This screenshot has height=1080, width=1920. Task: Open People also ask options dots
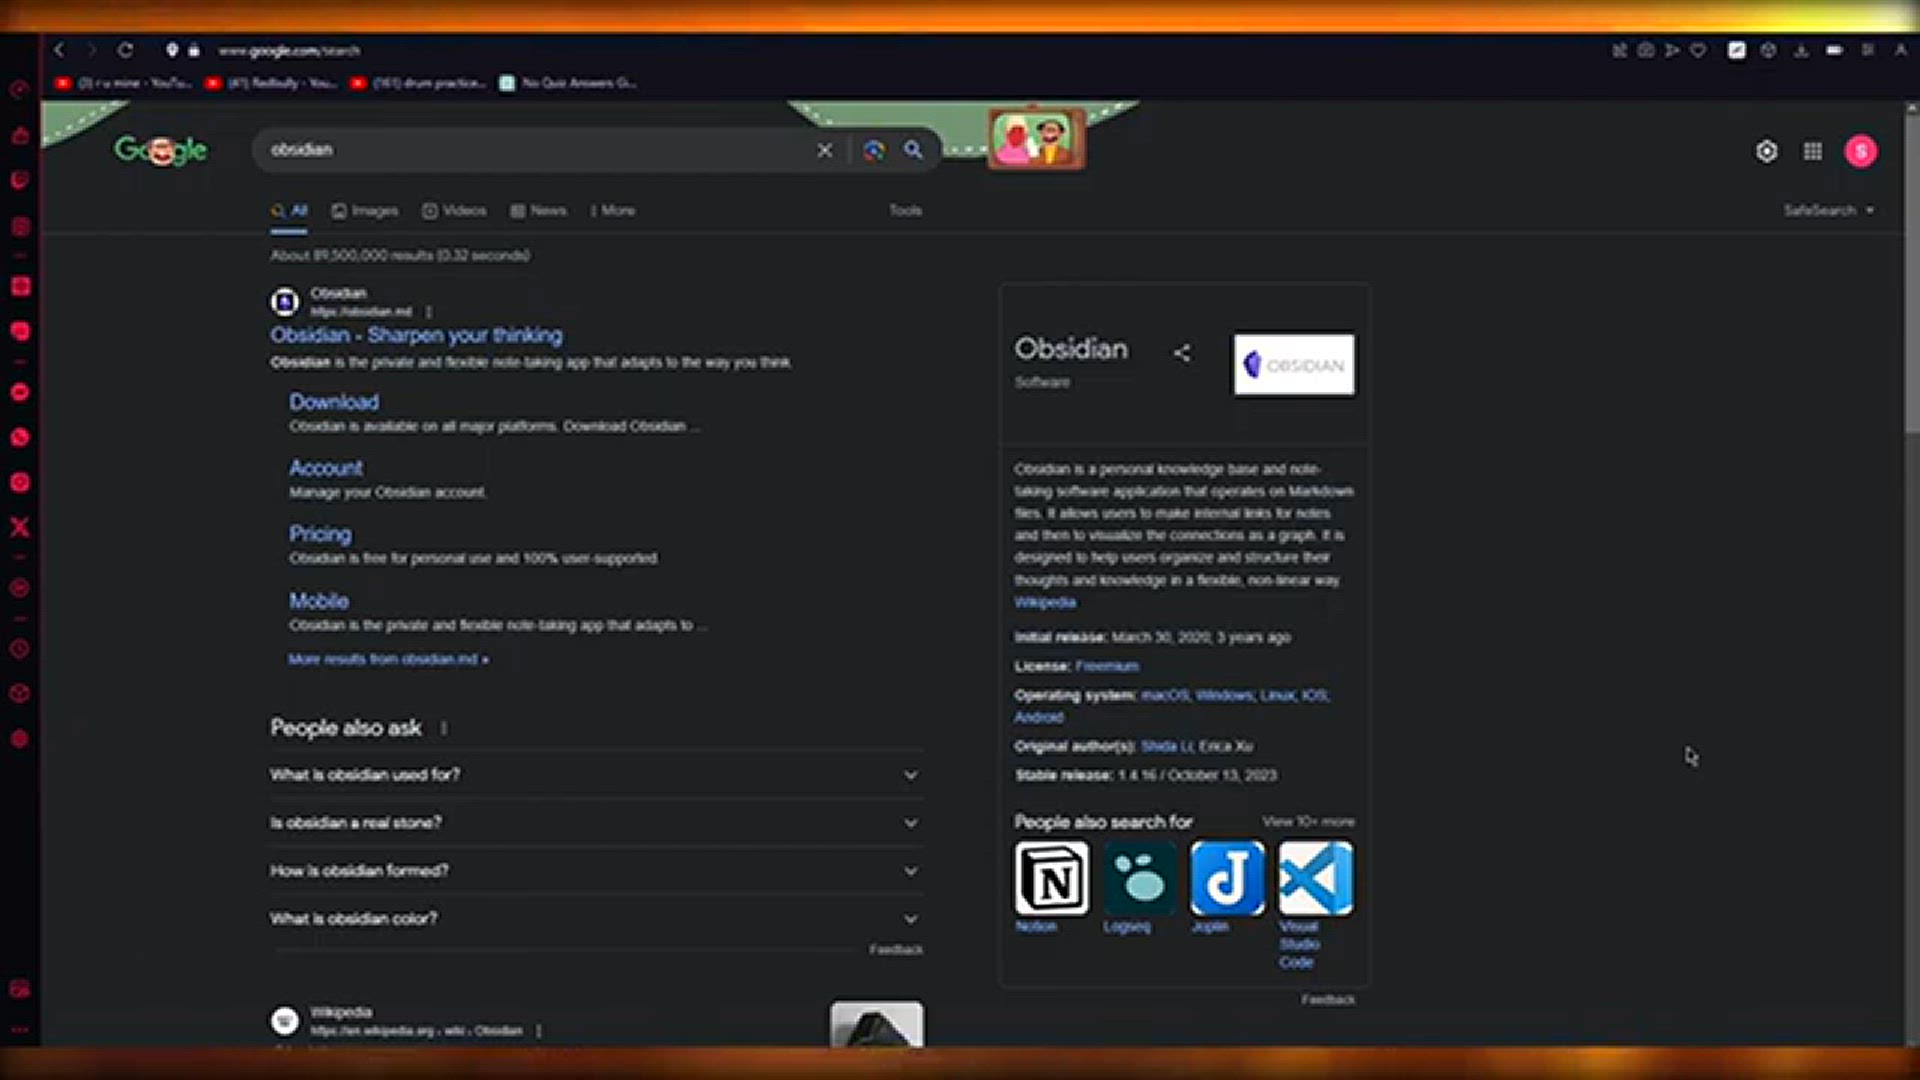pyautogui.click(x=444, y=728)
